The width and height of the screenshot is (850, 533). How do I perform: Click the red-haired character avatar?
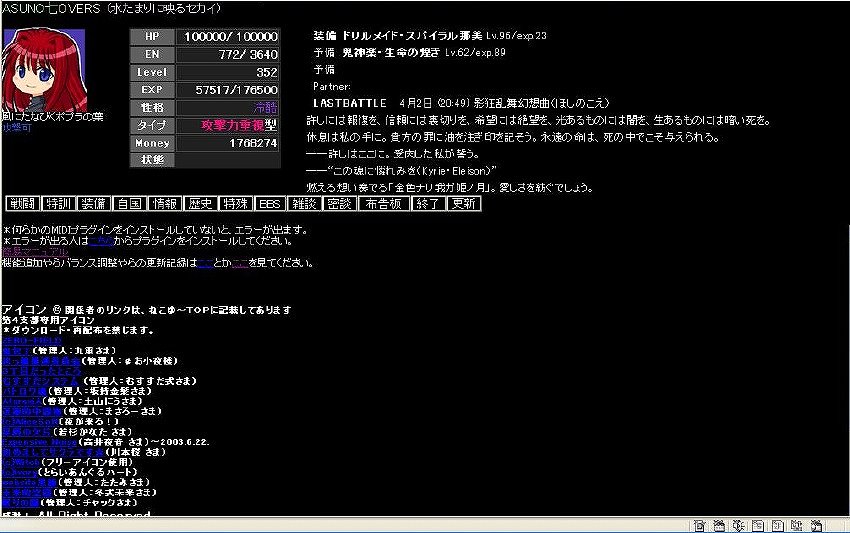point(44,70)
